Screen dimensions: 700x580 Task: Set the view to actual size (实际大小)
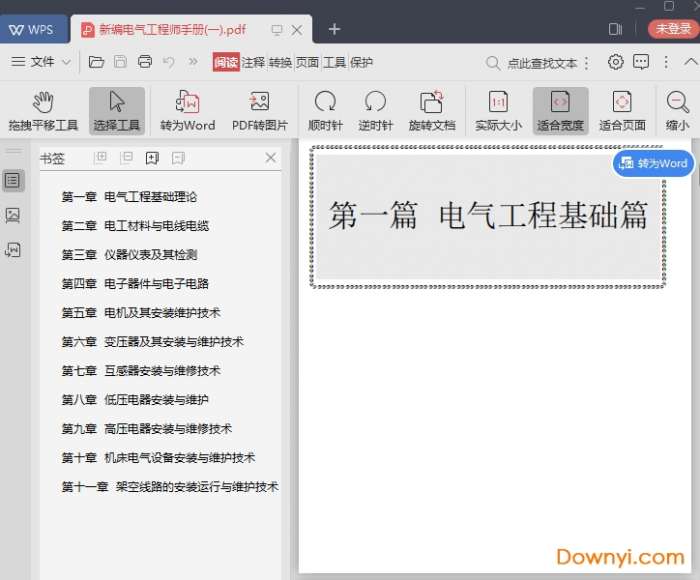[x=498, y=111]
